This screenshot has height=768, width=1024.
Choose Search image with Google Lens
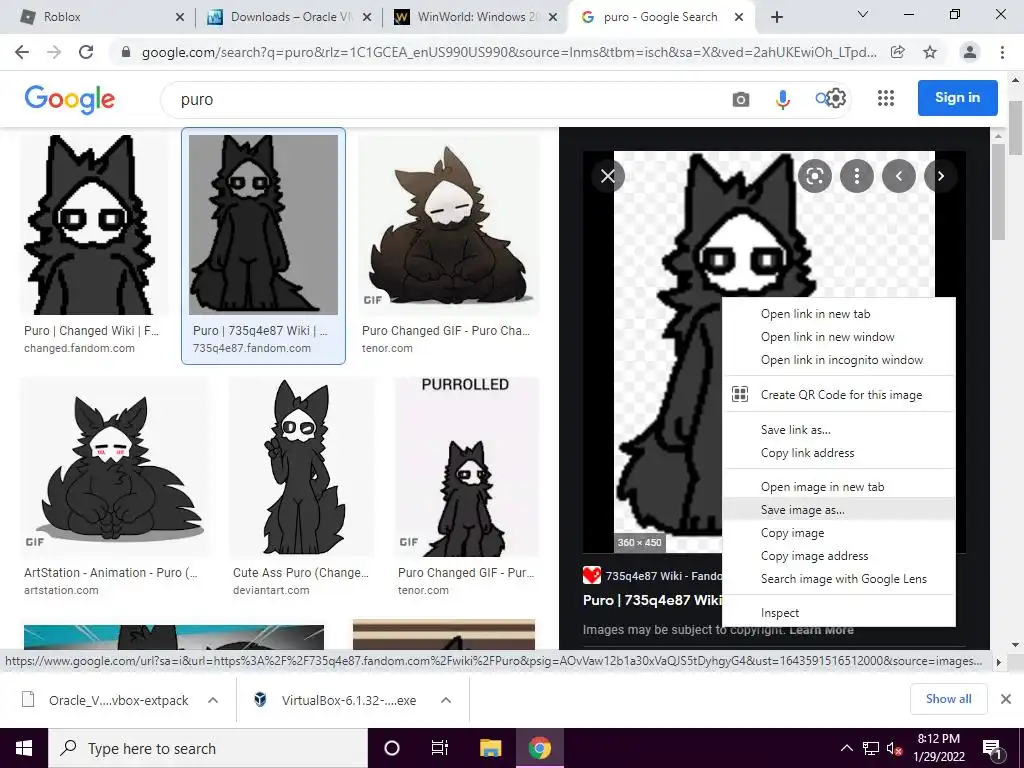839,579
